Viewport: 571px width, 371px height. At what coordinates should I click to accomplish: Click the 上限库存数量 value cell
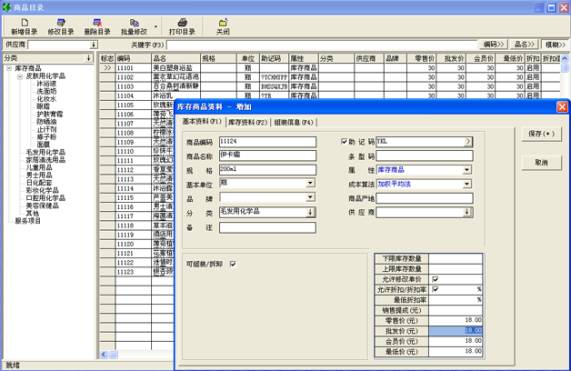456,269
